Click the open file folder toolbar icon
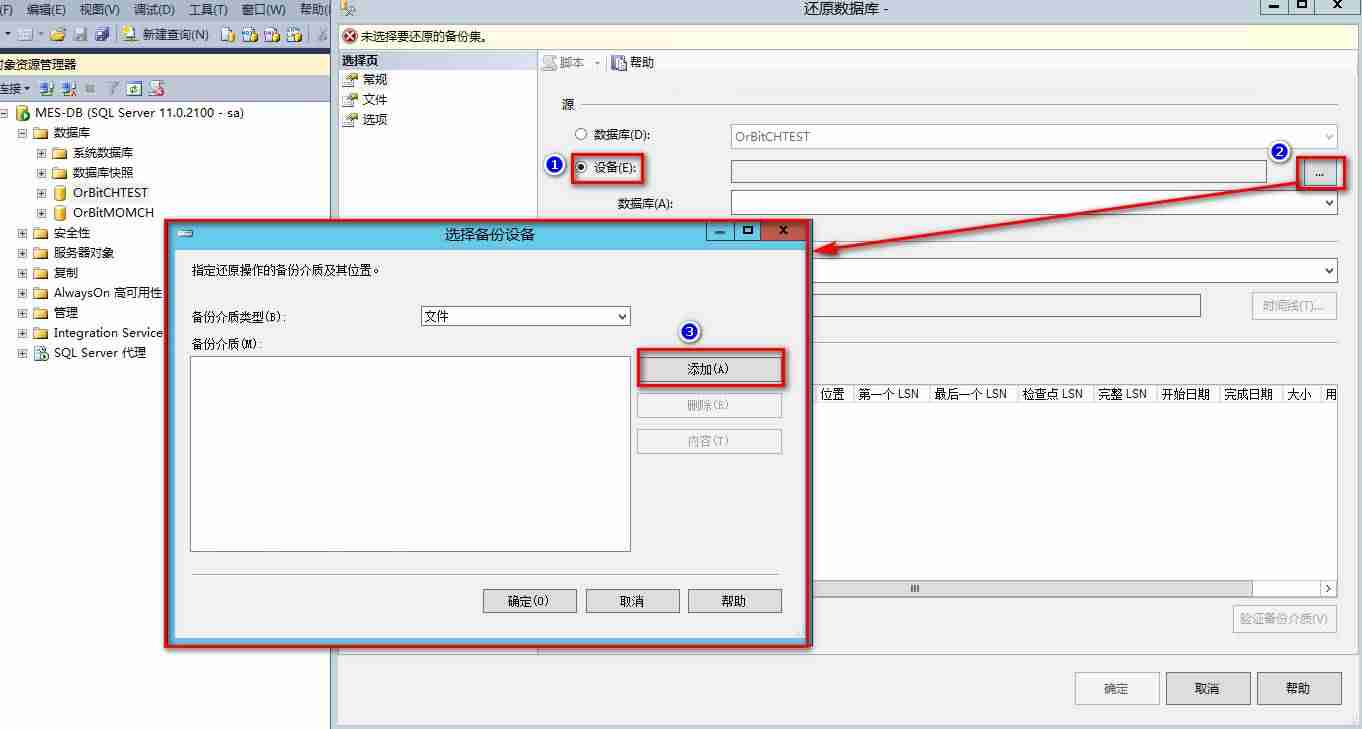The image size is (1362, 729). pyautogui.click(x=57, y=34)
